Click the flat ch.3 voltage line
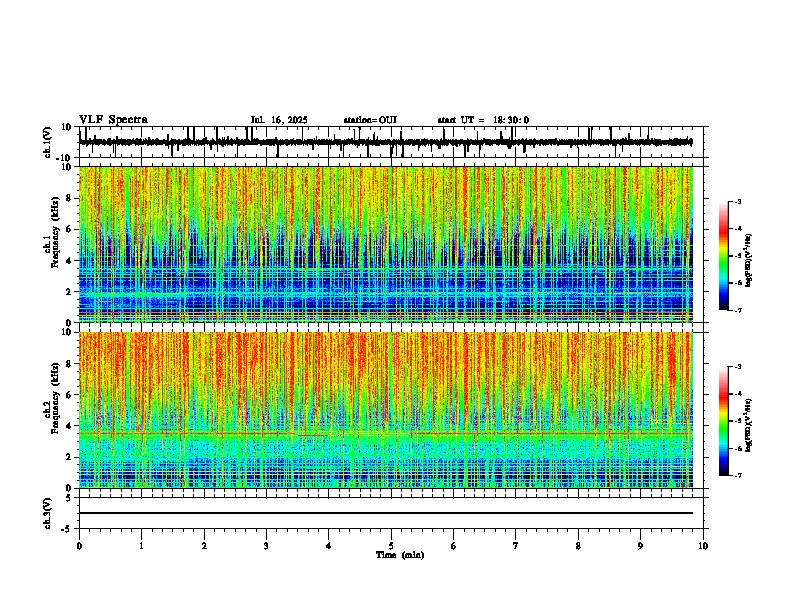Image resolution: width=792 pixels, height=612 pixels. pos(385,513)
